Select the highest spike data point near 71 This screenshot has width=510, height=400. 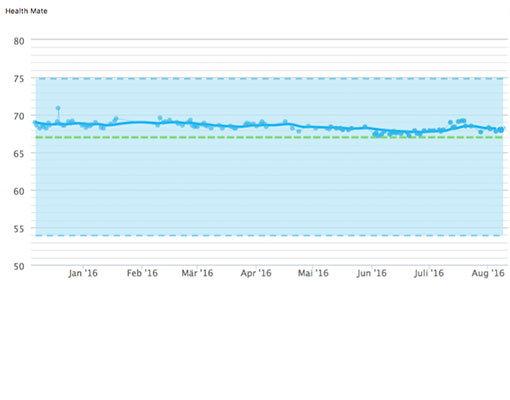click(58, 108)
